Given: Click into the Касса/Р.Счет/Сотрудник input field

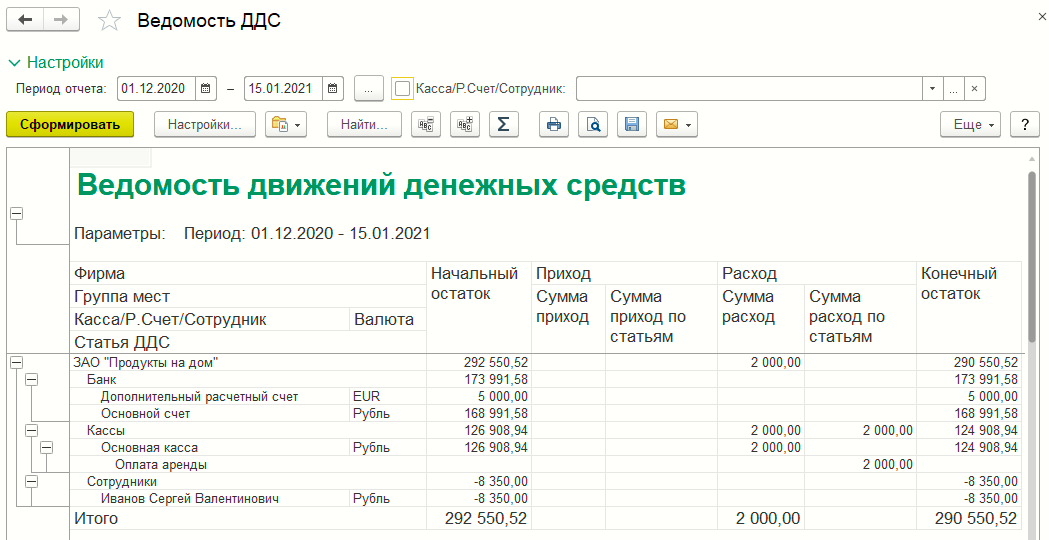Looking at the screenshot, I should coord(748,89).
